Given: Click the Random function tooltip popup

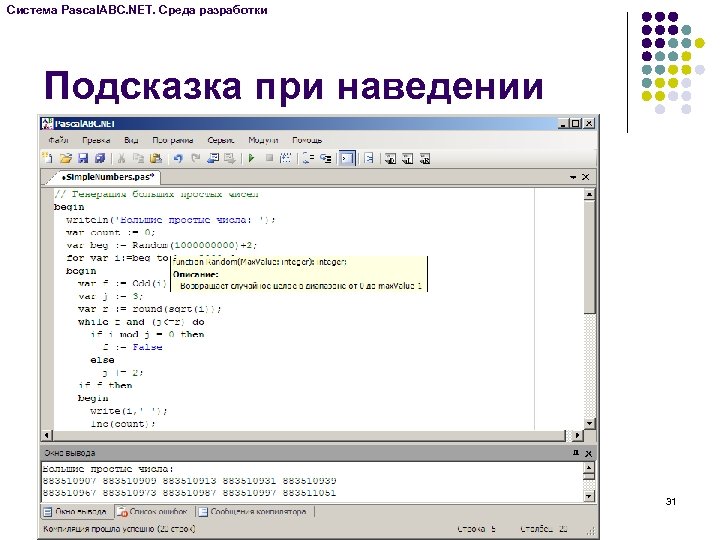Looking at the screenshot, I should pos(299,274).
